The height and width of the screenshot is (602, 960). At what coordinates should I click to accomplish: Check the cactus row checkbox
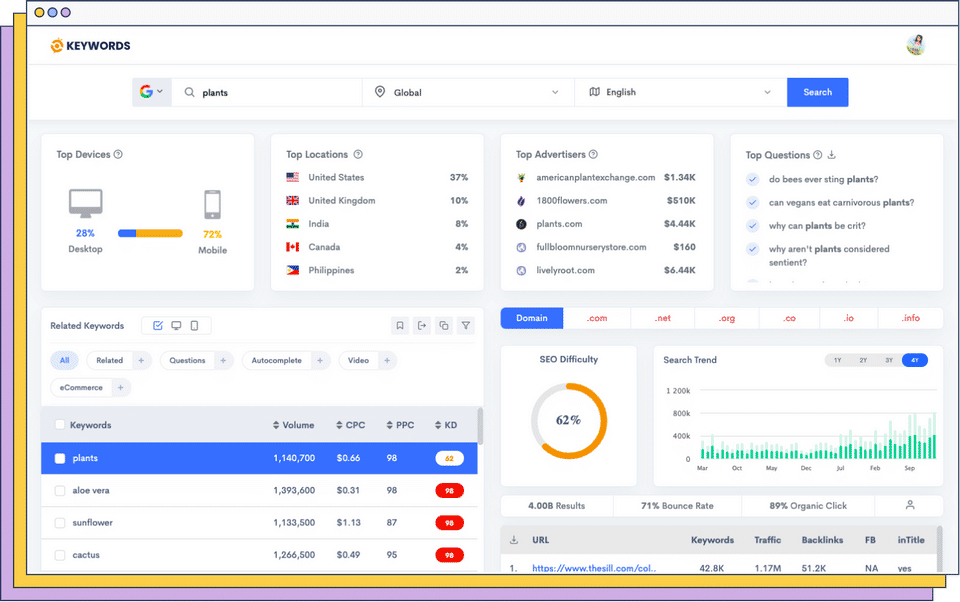(59, 555)
